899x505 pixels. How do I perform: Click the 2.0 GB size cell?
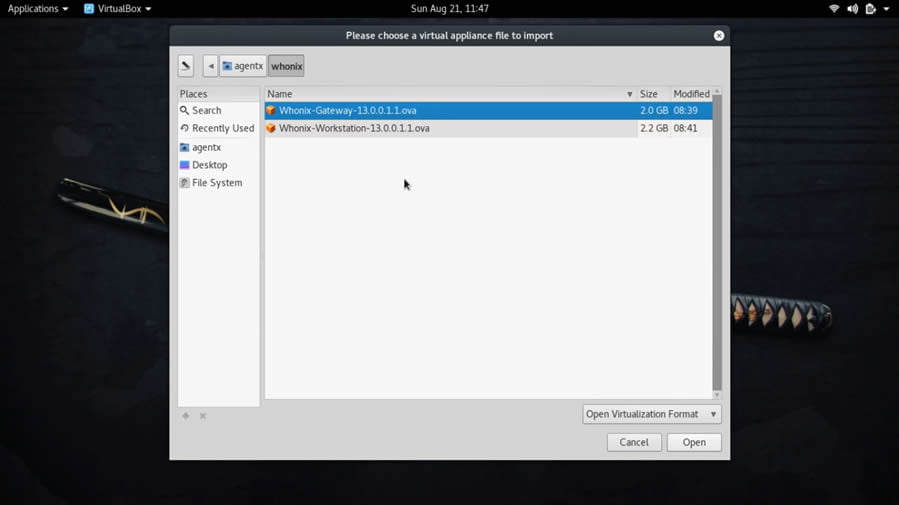654,111
